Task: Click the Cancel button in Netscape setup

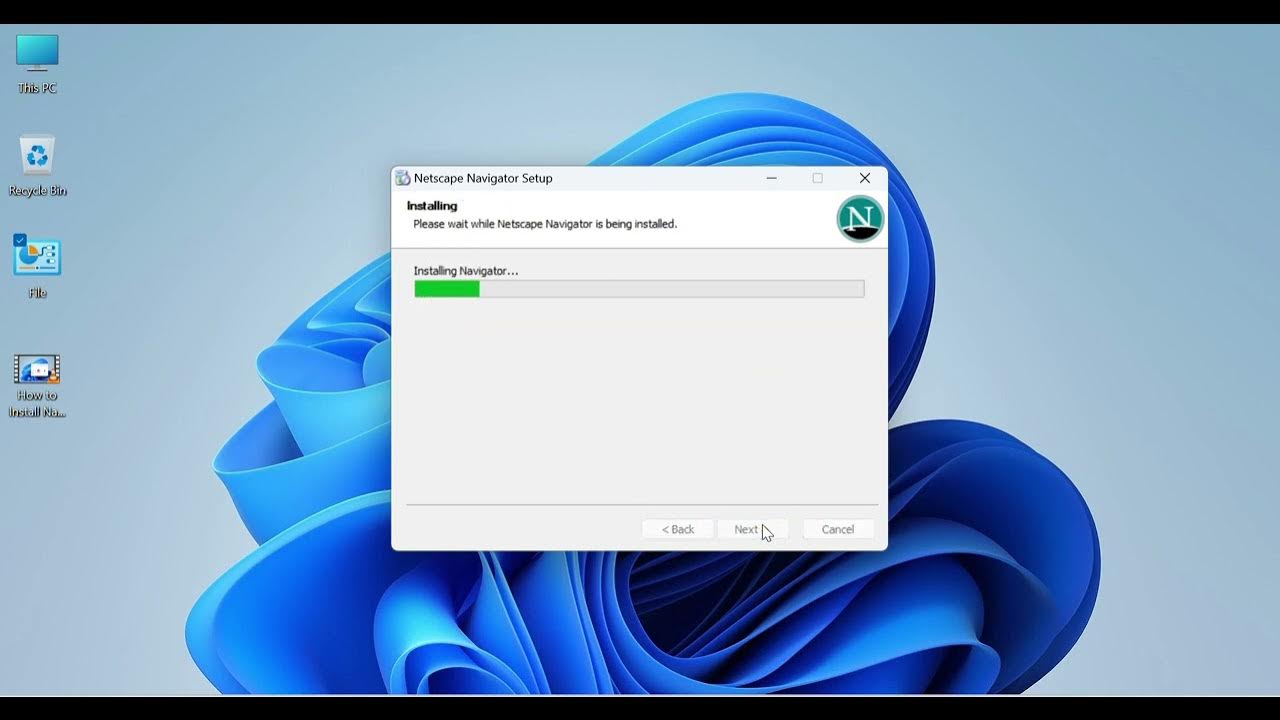Action: (838, 529)
